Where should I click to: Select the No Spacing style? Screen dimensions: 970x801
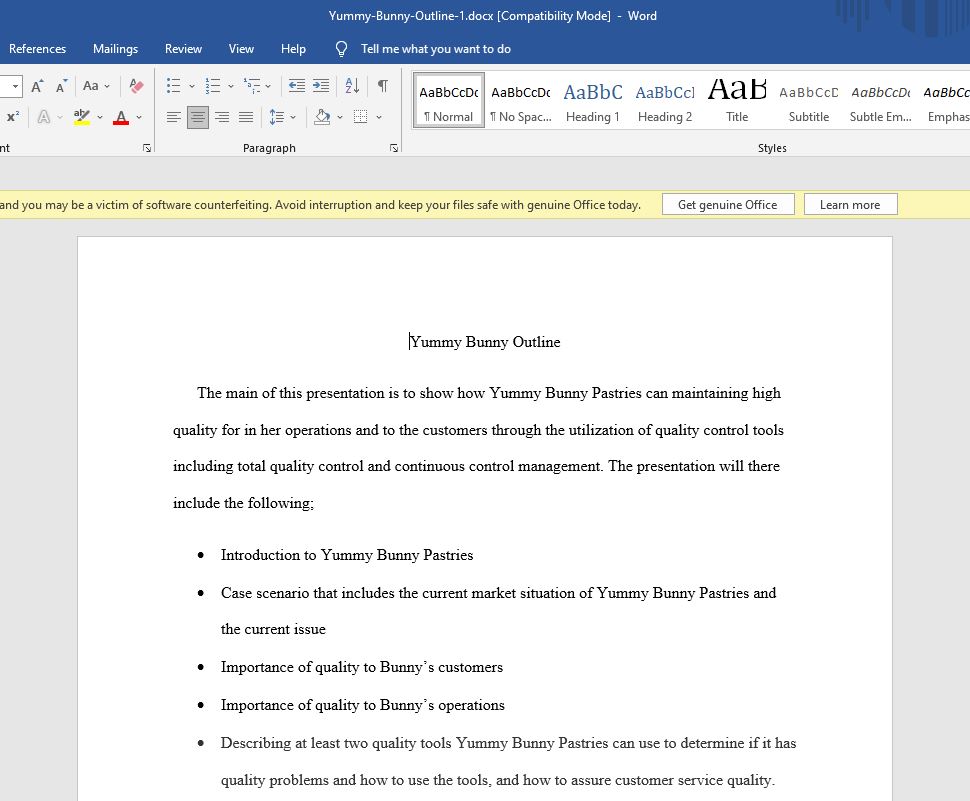[x=520, y=101]
